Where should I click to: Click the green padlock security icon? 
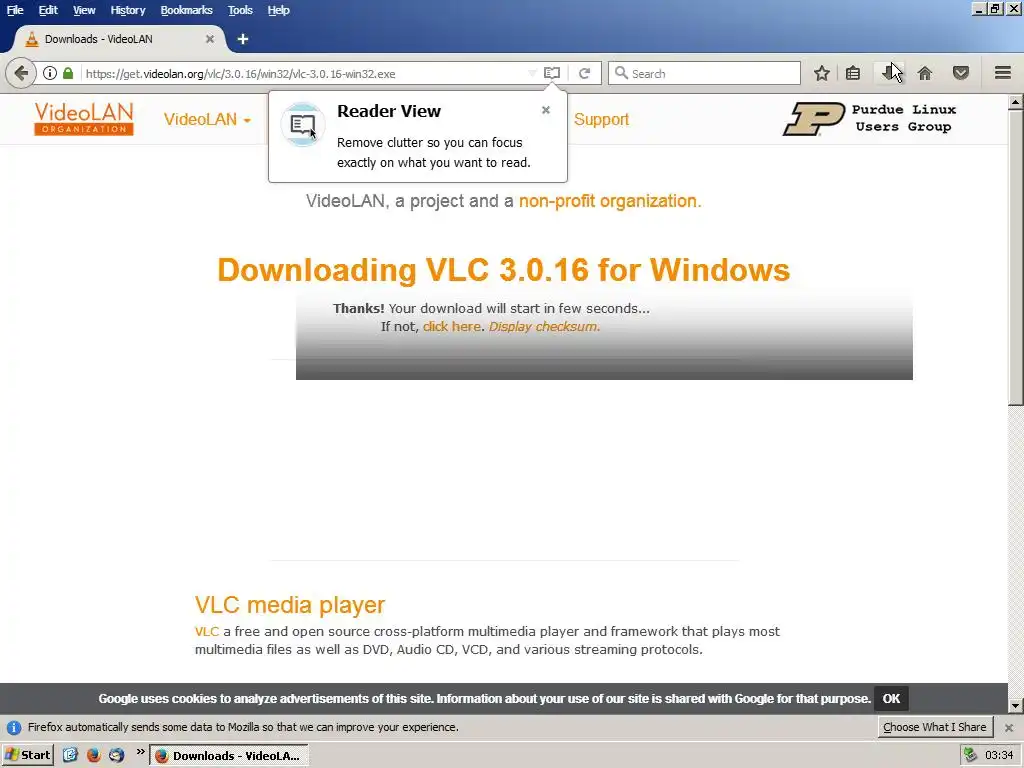68,73
